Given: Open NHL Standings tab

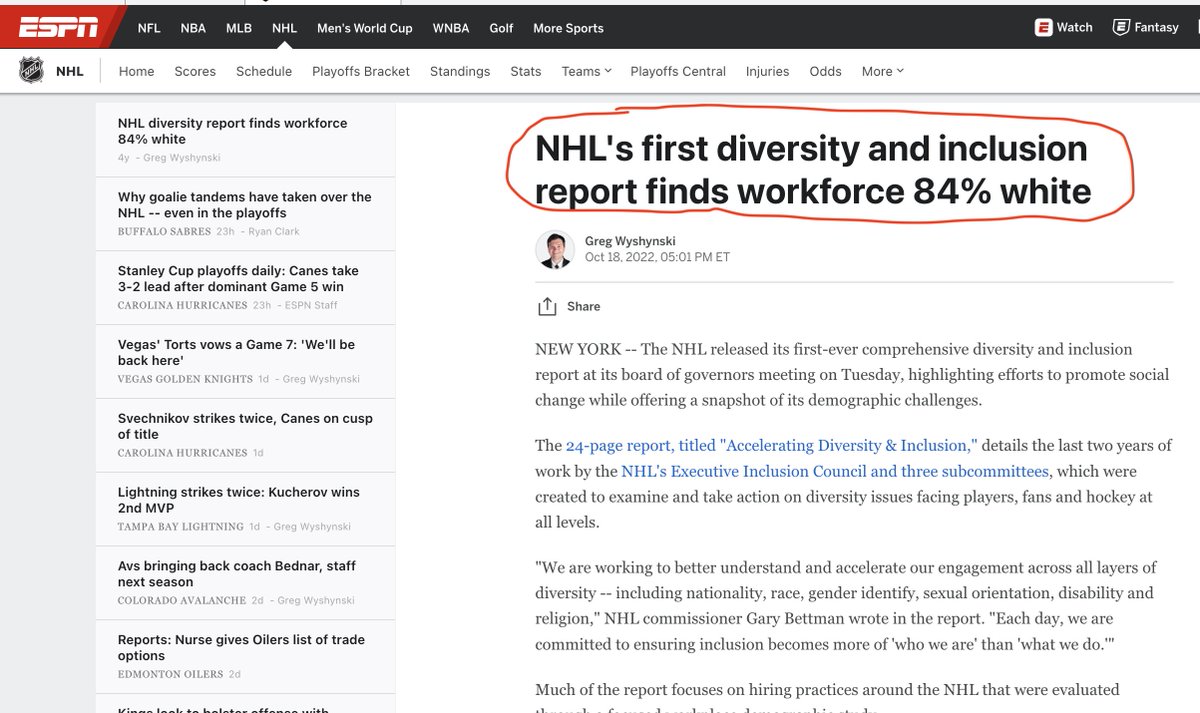Looking at the screenshot, I should pos(460,71).
